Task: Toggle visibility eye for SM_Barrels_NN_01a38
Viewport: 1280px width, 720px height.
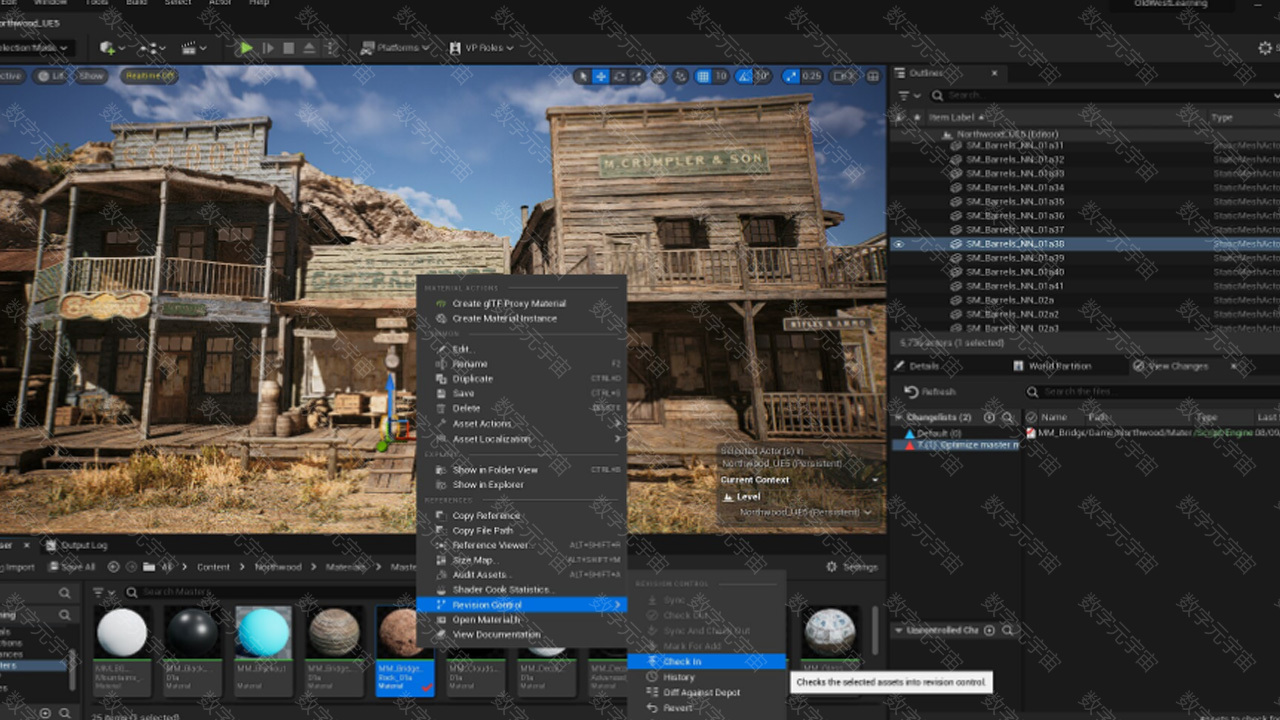Action: [x=898, y=244]
